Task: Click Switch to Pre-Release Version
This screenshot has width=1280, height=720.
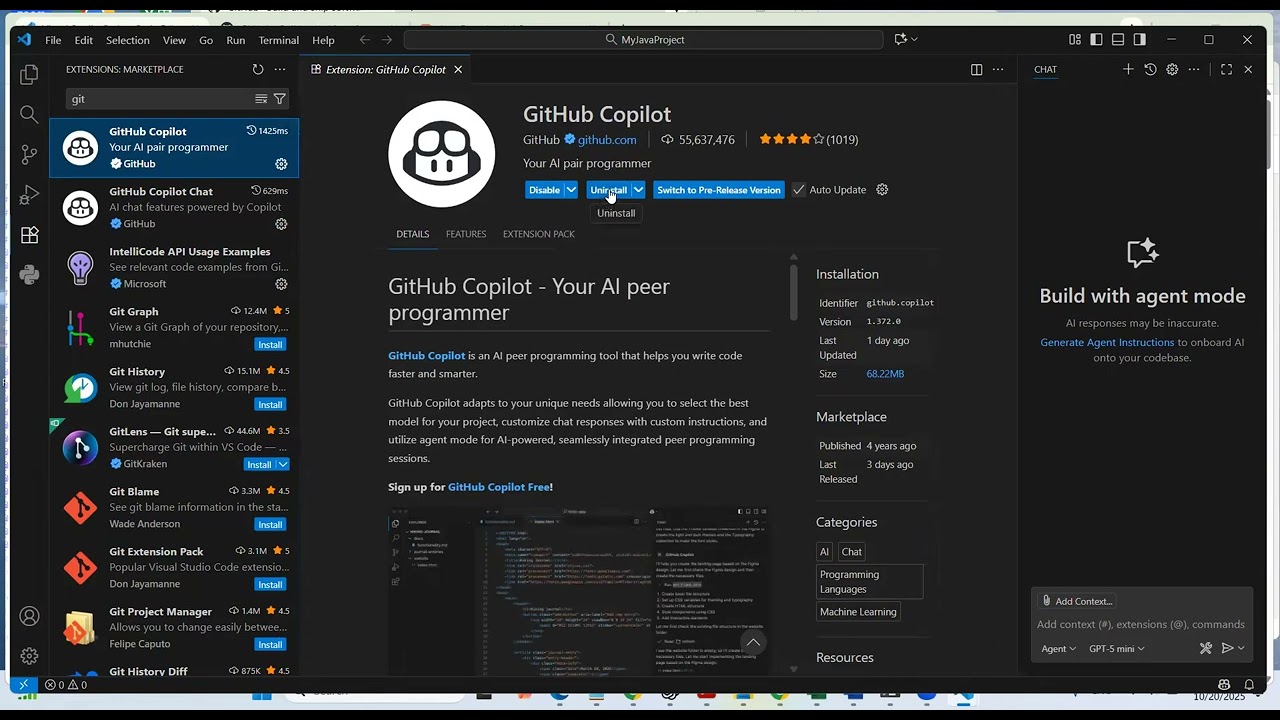Action: tap(719, 190)
